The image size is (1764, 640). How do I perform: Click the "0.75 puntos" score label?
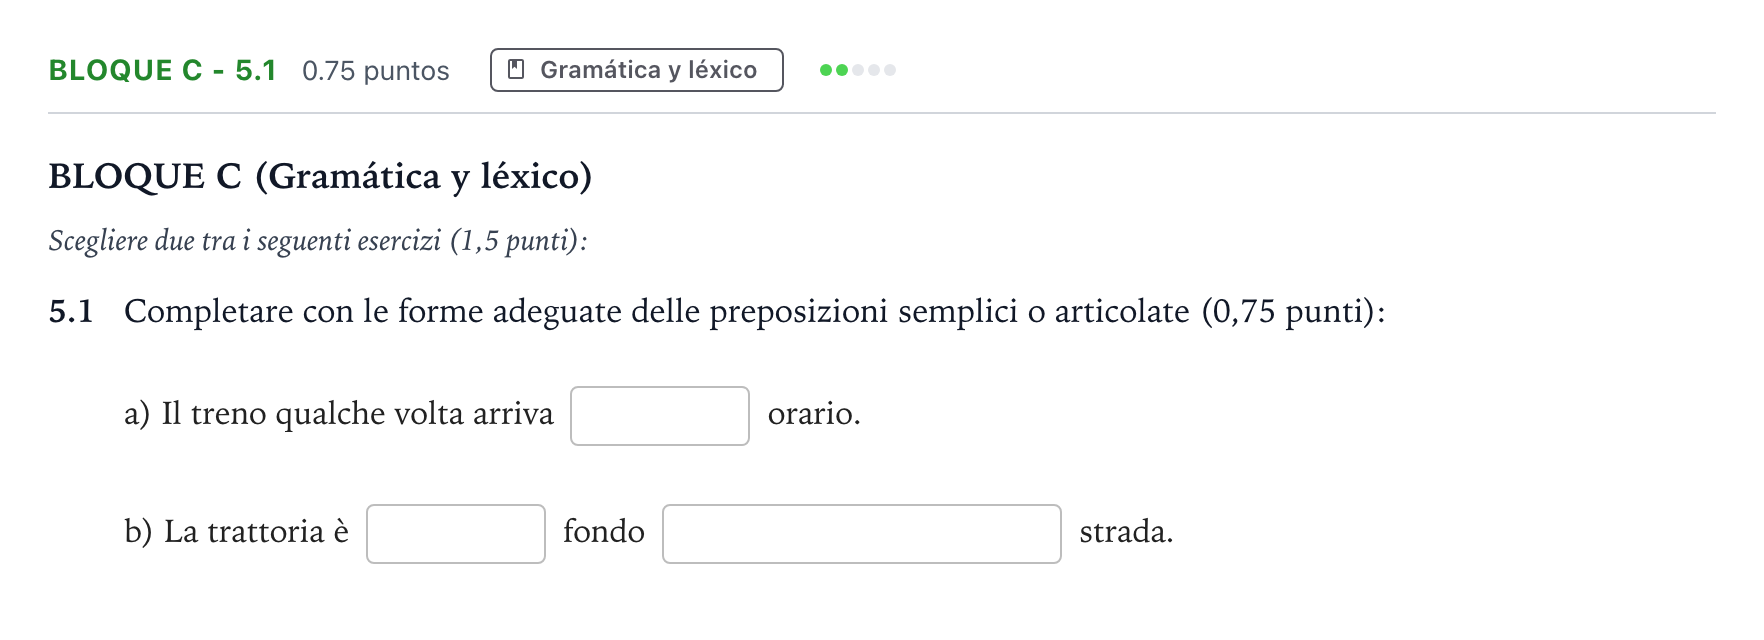[376, 71]
